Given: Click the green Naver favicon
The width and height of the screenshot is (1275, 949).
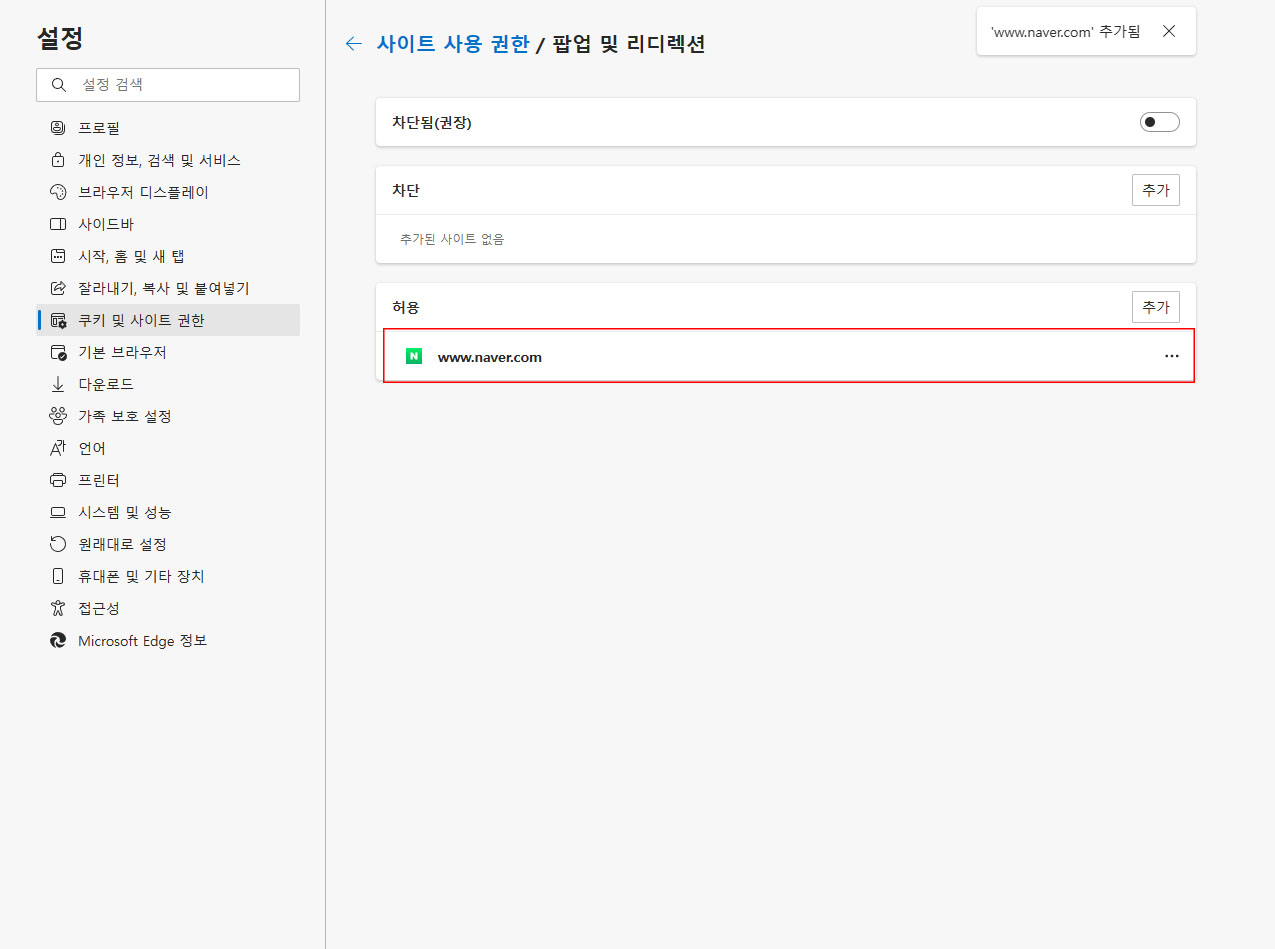Looking at the screenshot, I should tap(414, 356).
